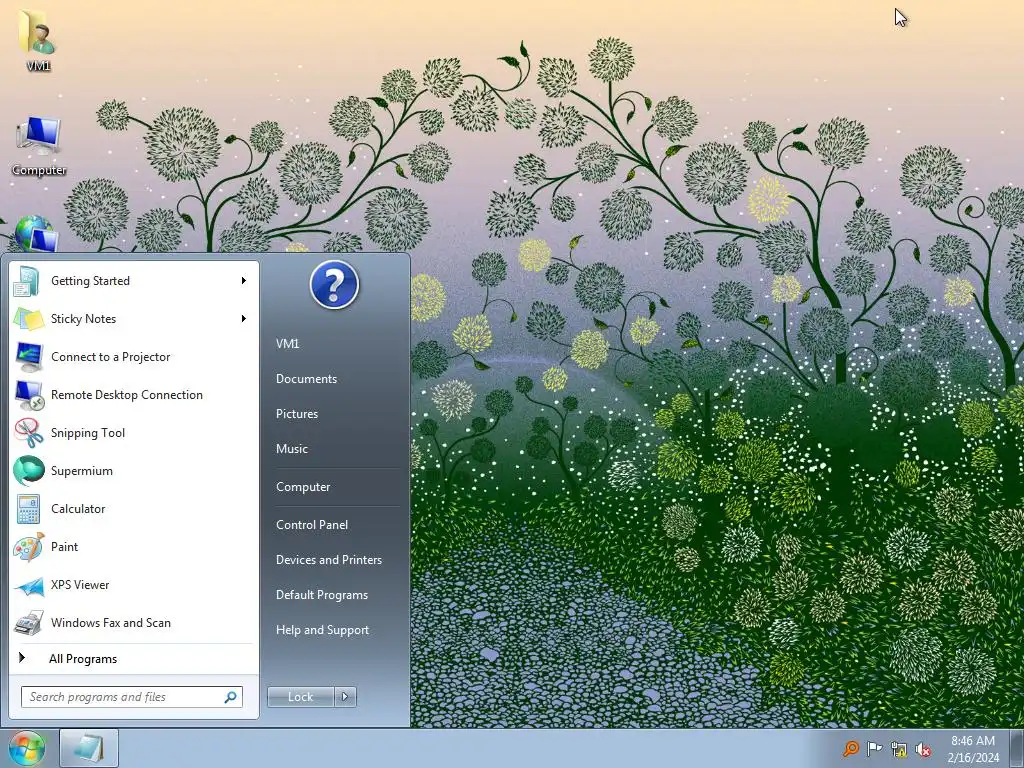The height and width of the screenshot is (768, 1024).
Task: Open the shutdown options arrow beside Lock
Action: [345, 697]
